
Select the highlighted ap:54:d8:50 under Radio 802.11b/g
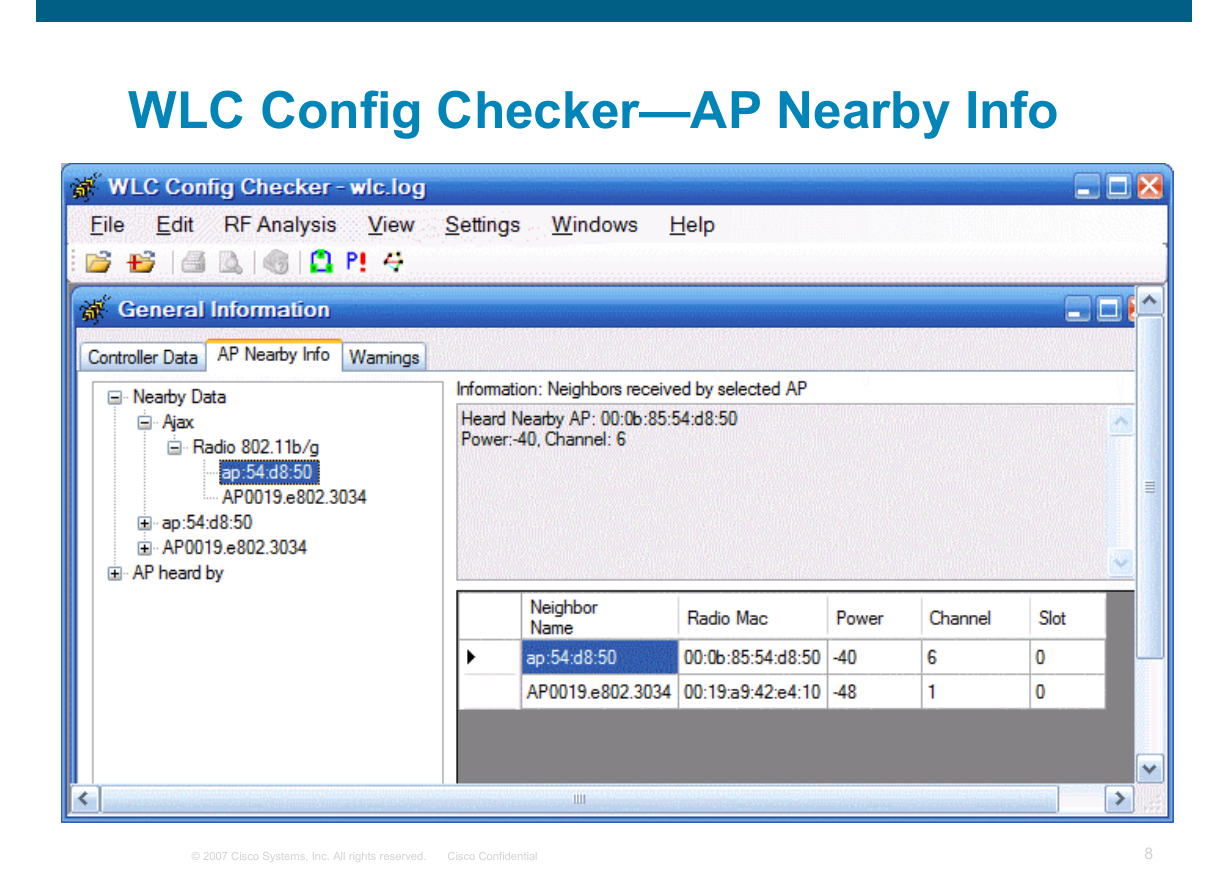(x=270, y=472)
